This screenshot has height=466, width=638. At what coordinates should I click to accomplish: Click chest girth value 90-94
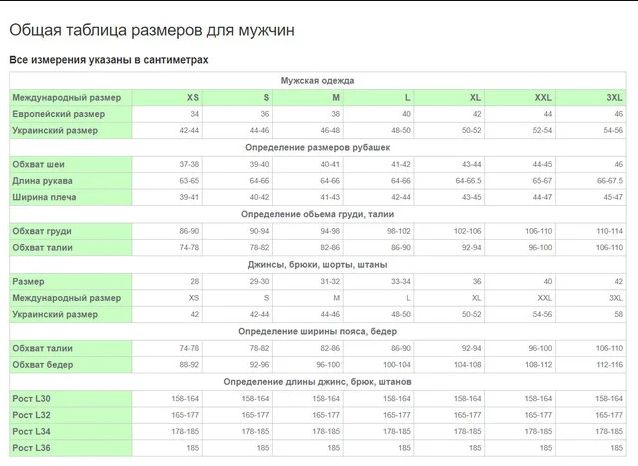coord(260,231)
